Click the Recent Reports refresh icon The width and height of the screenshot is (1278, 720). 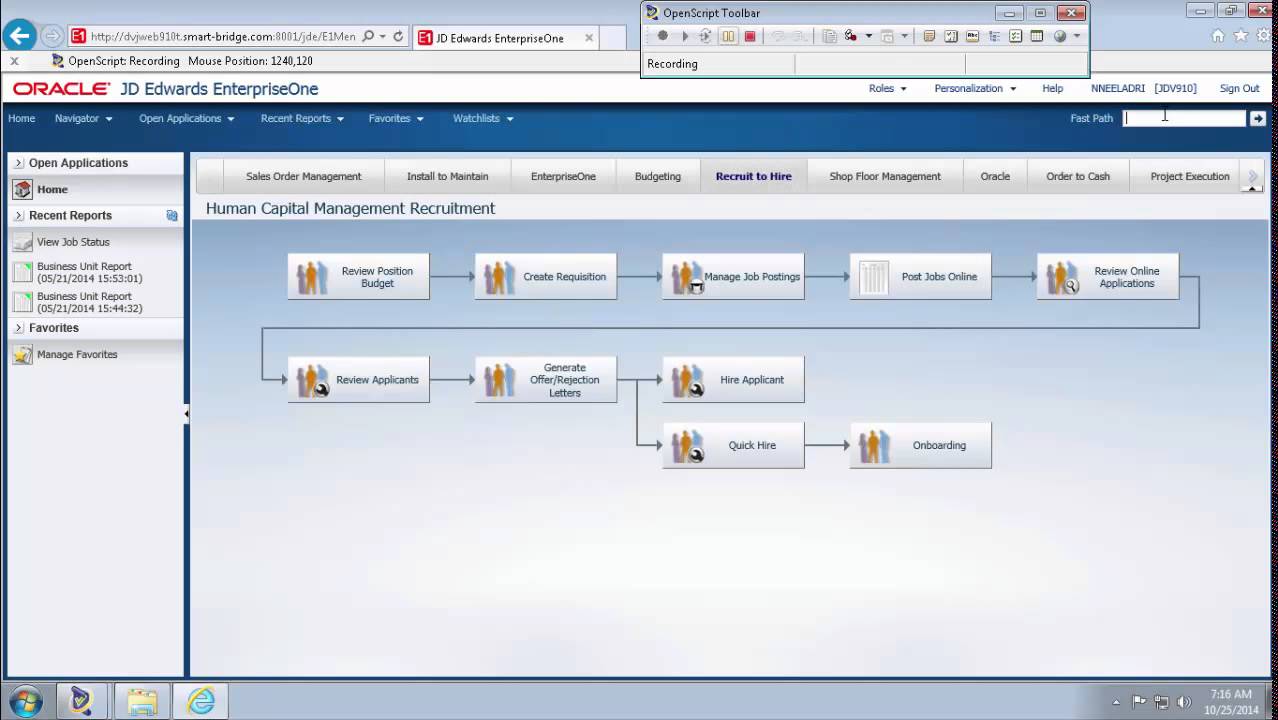pyautogui.click(x=172, y=216)
